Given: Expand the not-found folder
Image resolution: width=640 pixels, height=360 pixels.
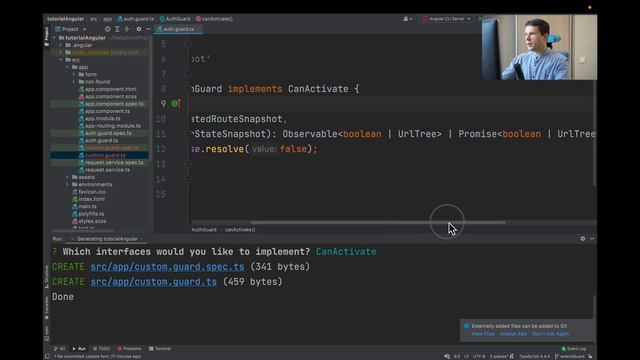Looking at the screenshot, I should pos(74,82).
